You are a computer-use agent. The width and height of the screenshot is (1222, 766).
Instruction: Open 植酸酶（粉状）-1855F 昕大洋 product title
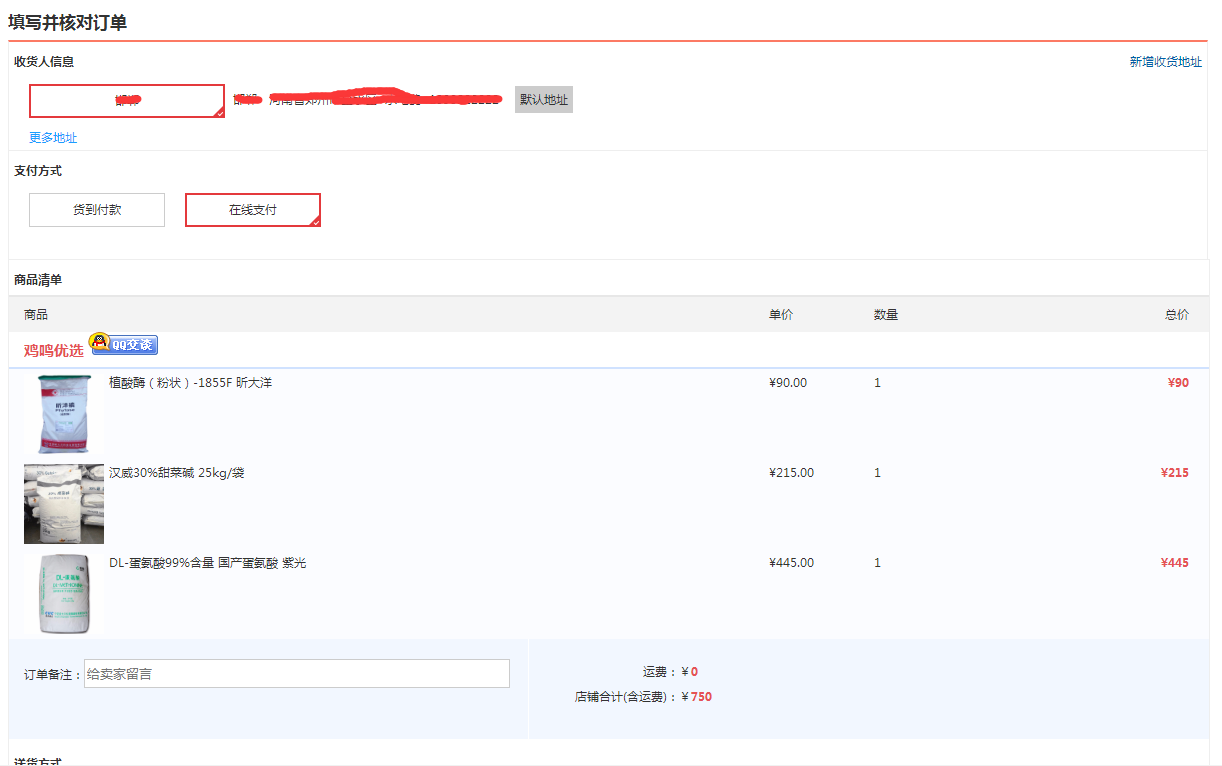[x=190, y=383]
